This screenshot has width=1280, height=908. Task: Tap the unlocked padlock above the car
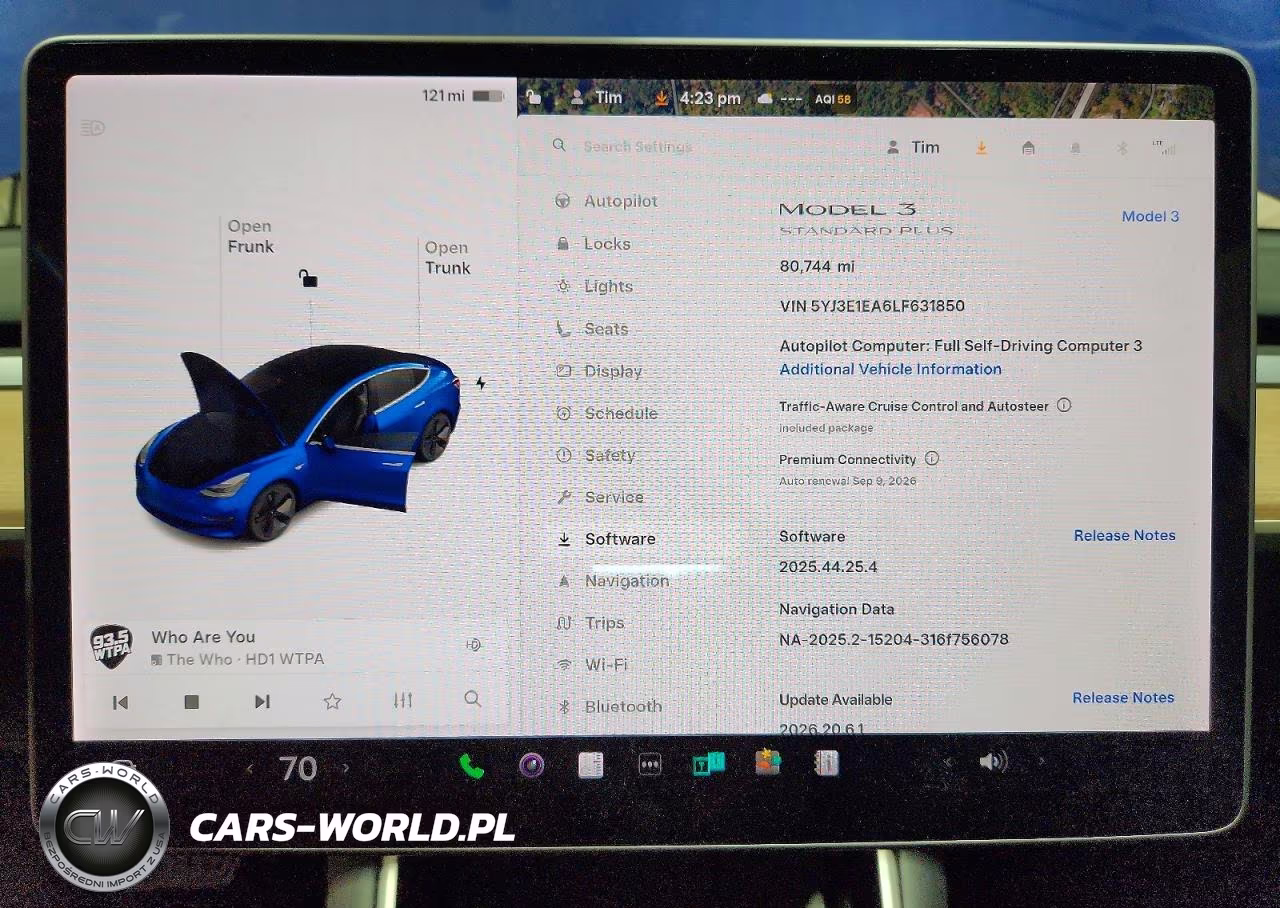(x=308, y=278)
